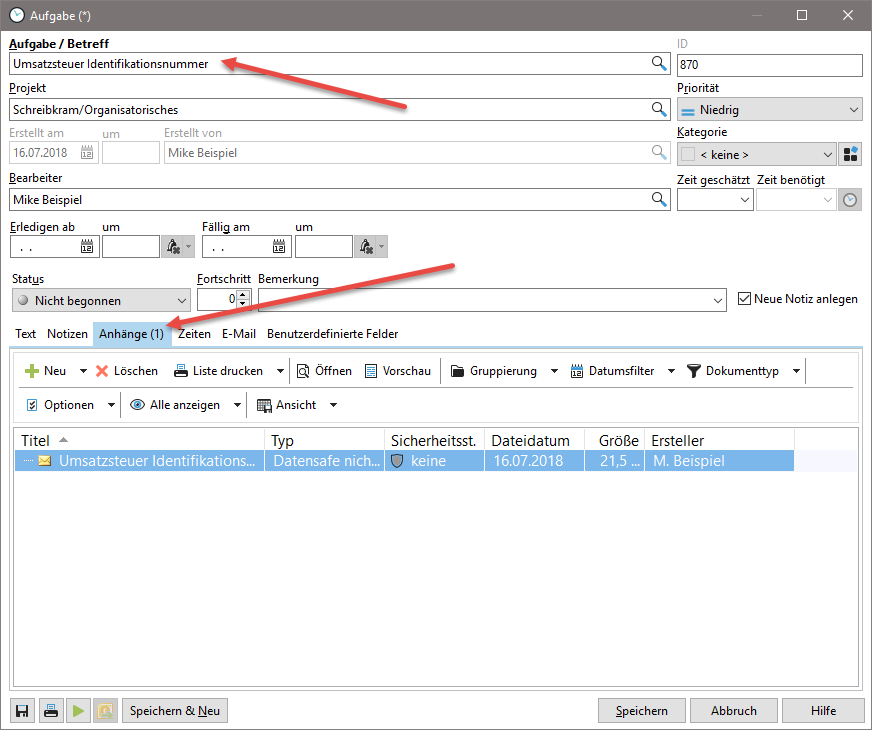The width and height of the screenshot is (872, 730).
Task: Expand the Status dropdown
Action: pyautogui.click(x=180, y=299)
